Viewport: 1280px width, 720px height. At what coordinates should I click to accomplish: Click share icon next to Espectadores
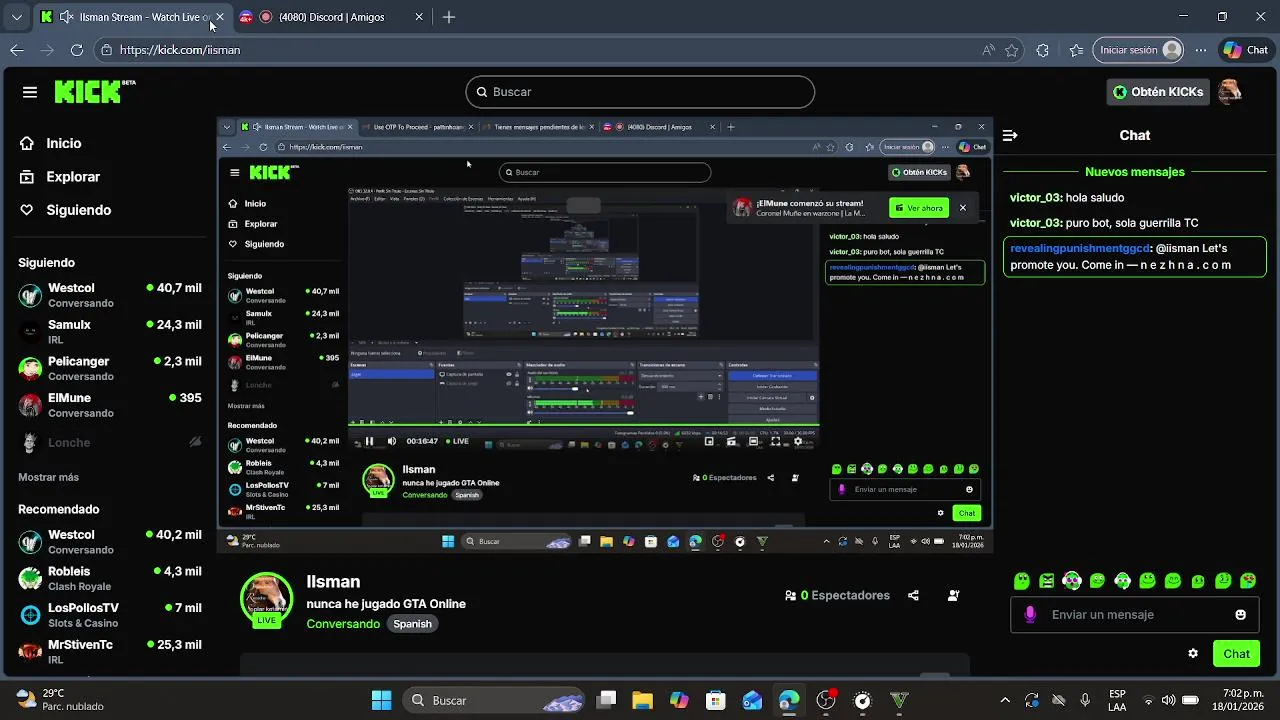(x=913, y=595)
